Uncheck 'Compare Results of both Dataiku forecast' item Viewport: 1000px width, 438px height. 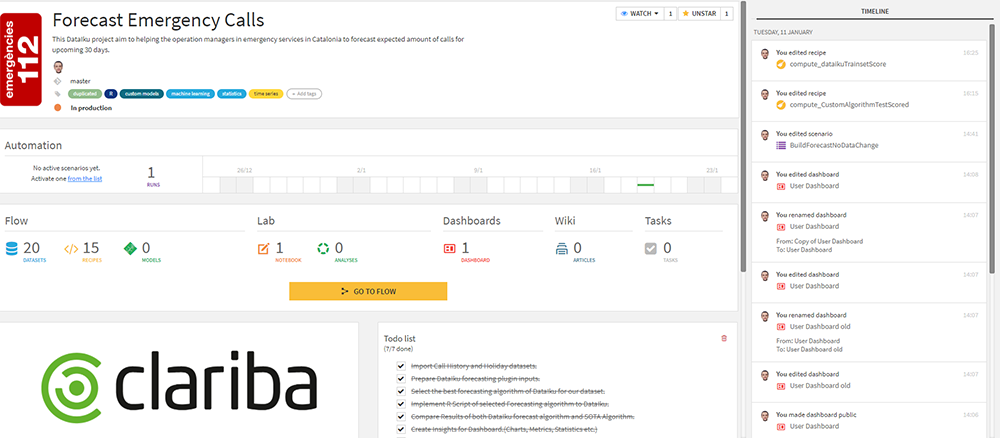pyautogui.click(x=401, y=417)
